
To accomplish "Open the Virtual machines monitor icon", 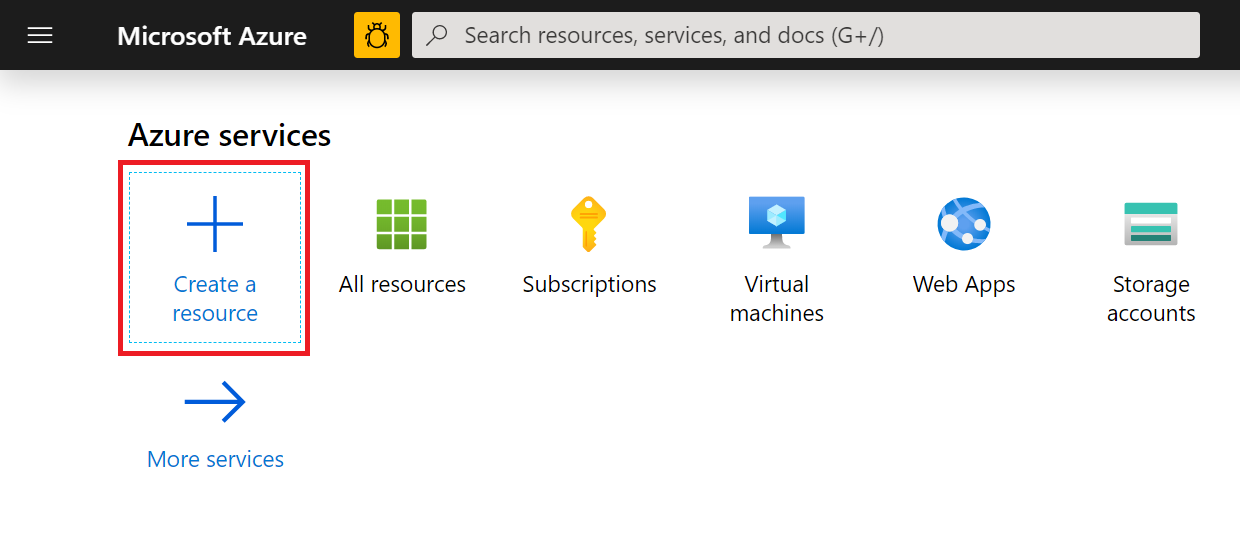I will click(777, 222).
